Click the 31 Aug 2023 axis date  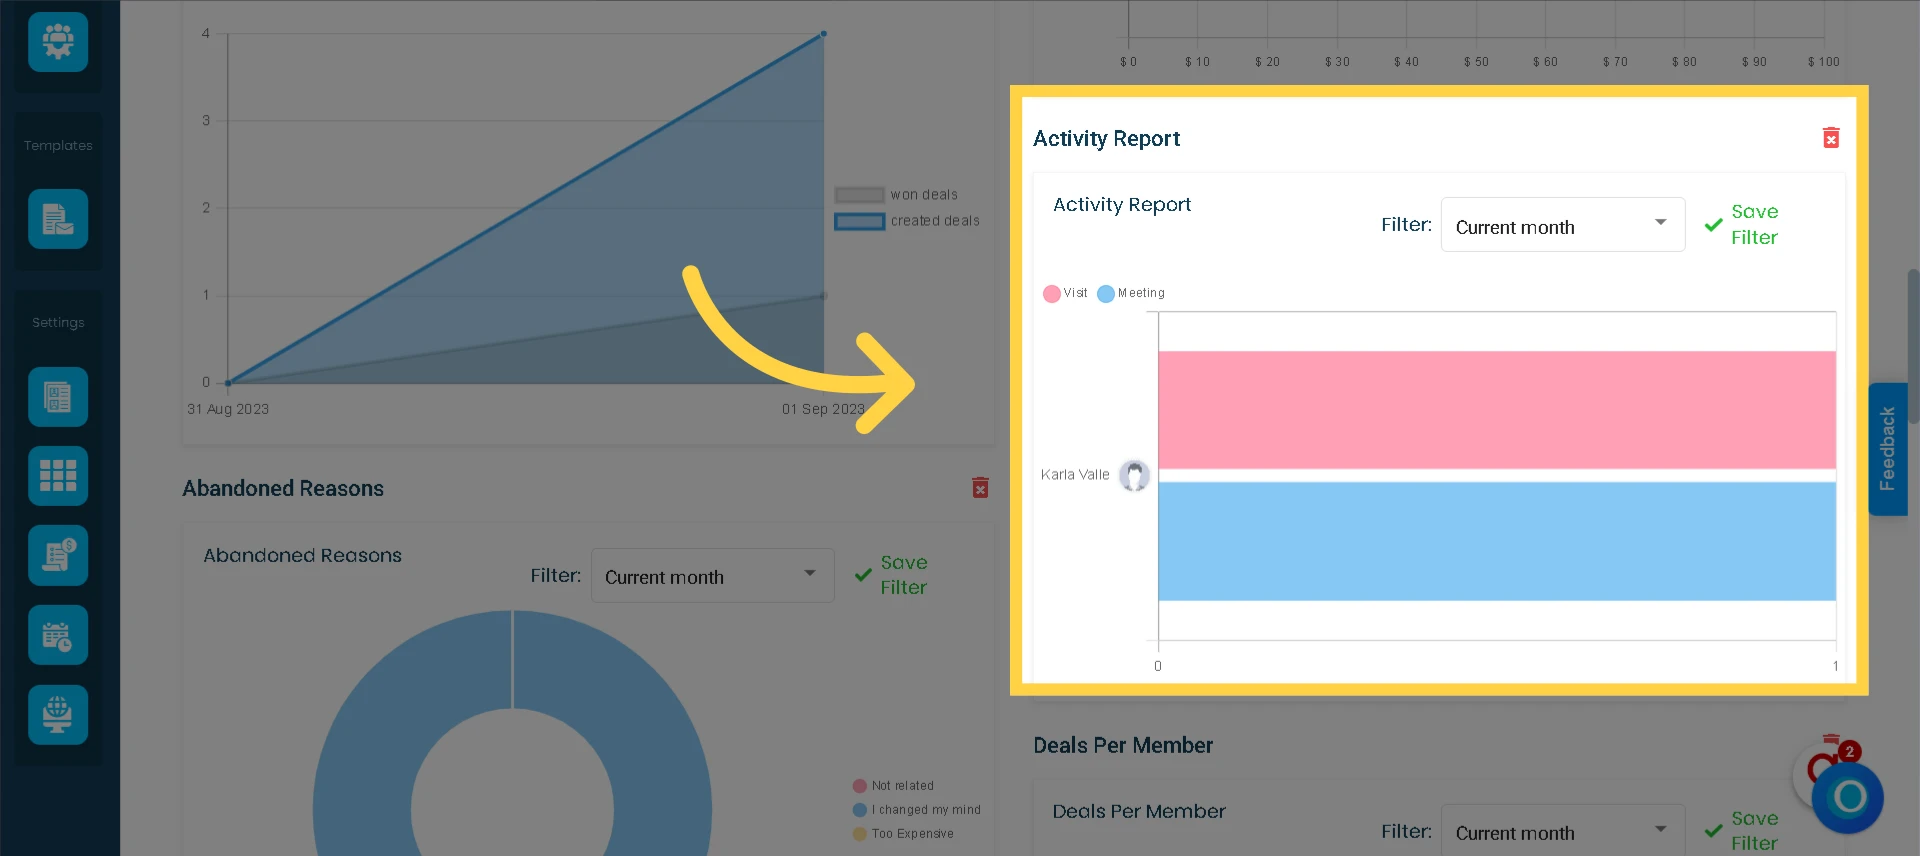[228, 409]
